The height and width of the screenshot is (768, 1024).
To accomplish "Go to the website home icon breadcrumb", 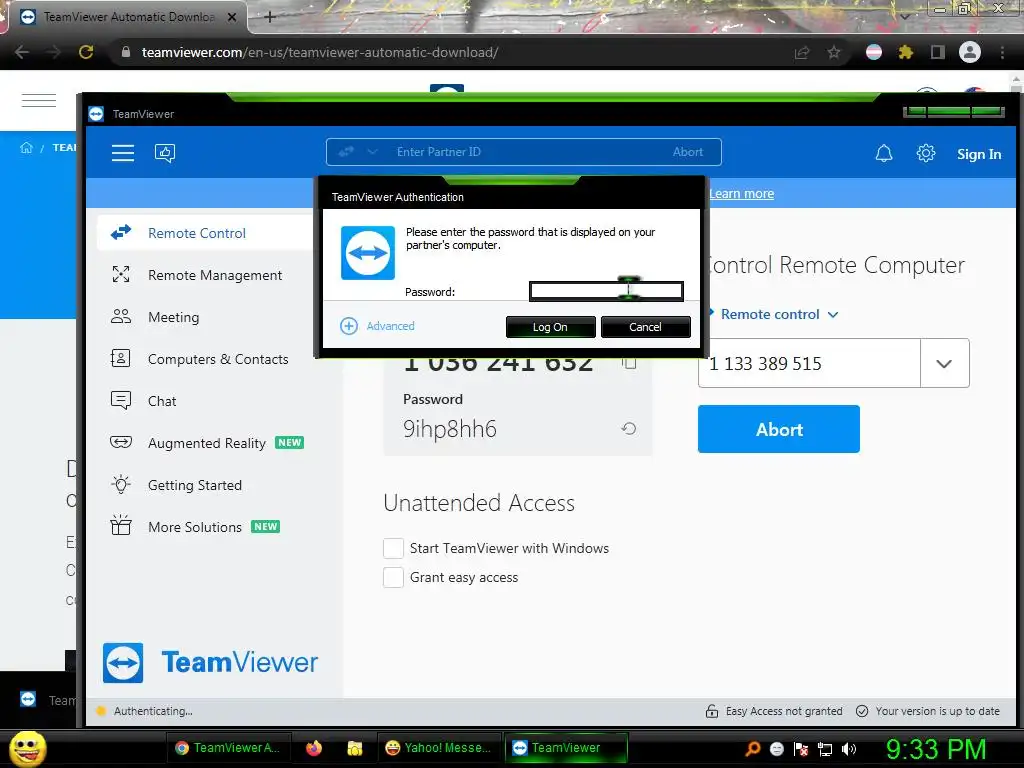I will [26, 148].
